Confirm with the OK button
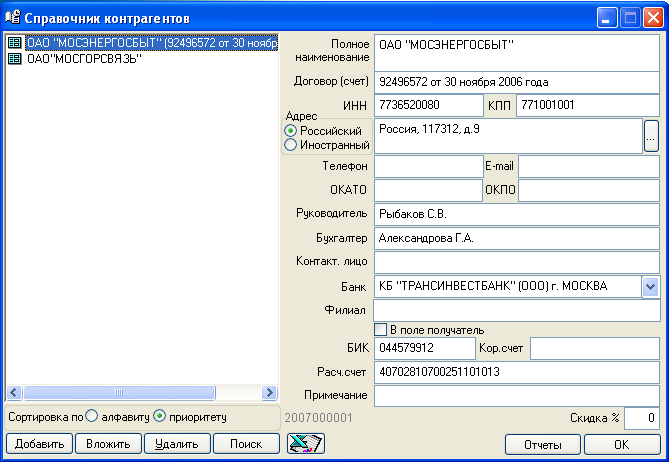Viewport: 669px width, 462px height. 622,445
